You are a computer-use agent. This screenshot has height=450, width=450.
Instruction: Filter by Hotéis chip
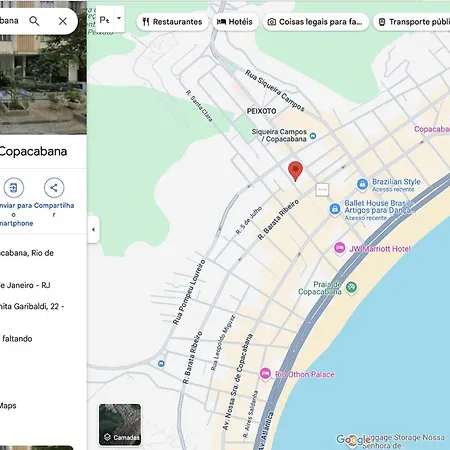coord(235,22)
